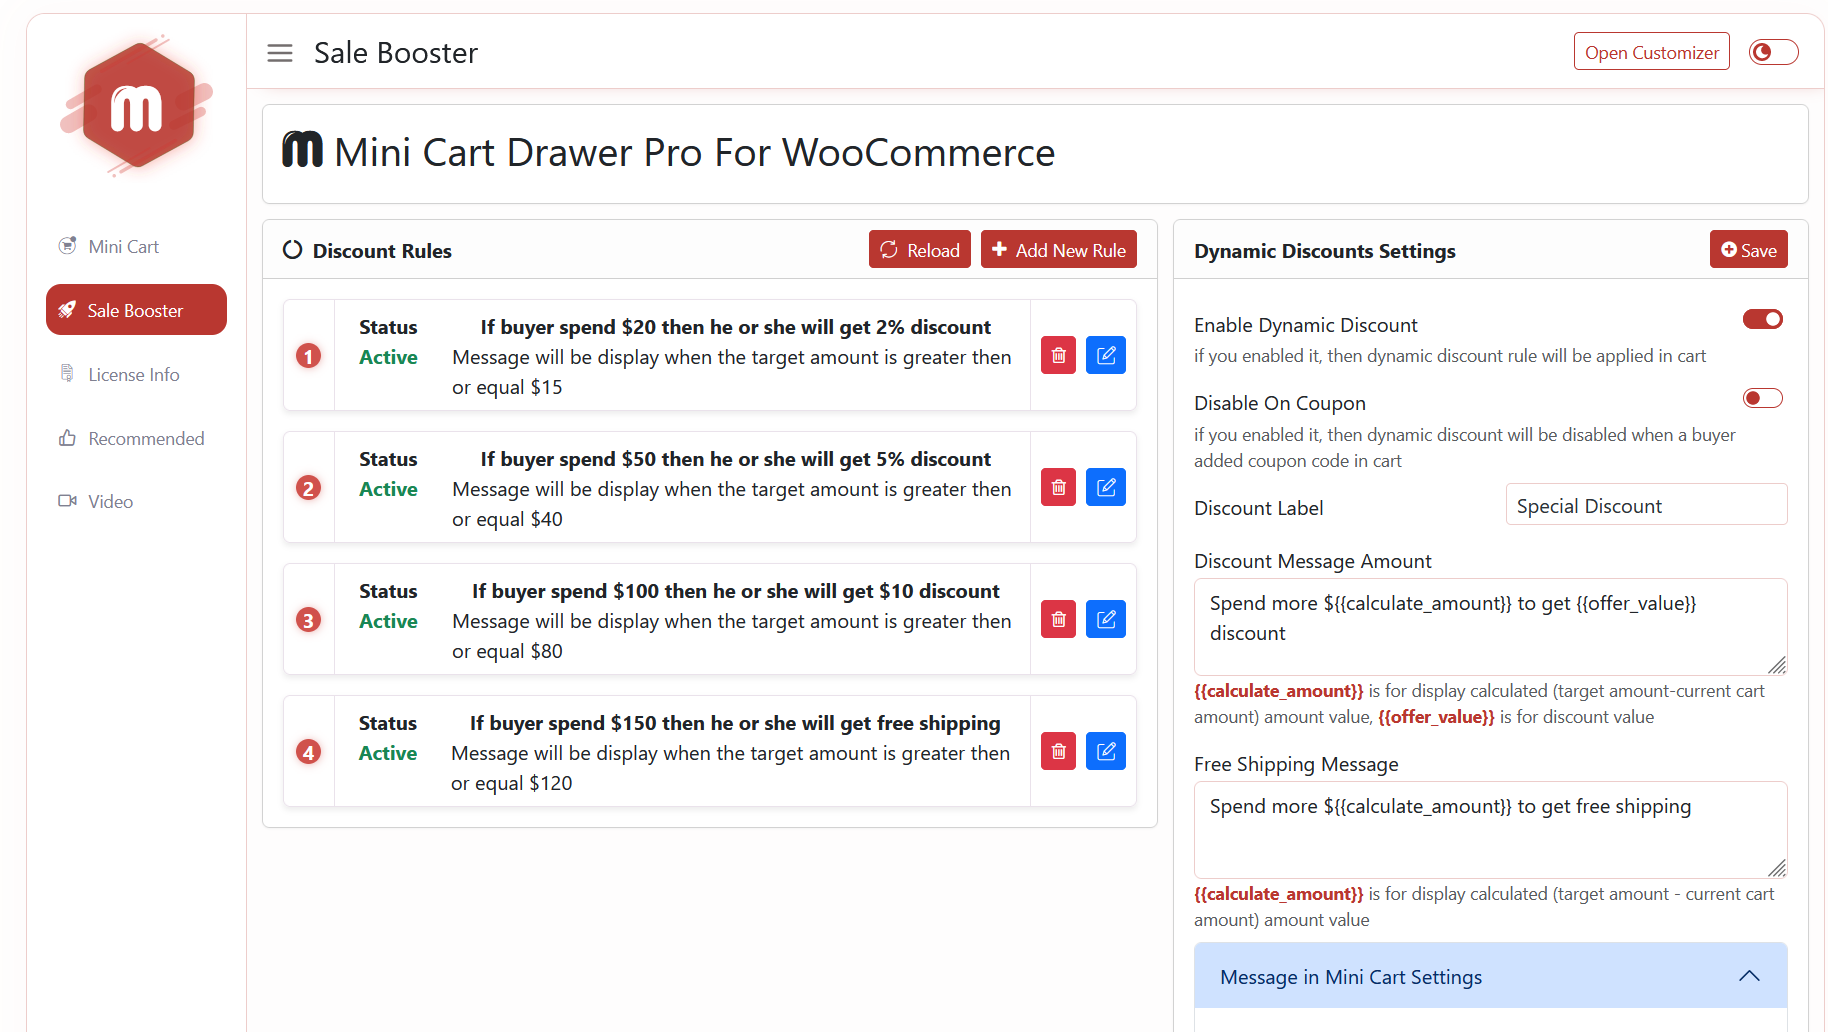Click the Video camera icon
The height and width of the screenshot is (1032, 1828).
67,501
